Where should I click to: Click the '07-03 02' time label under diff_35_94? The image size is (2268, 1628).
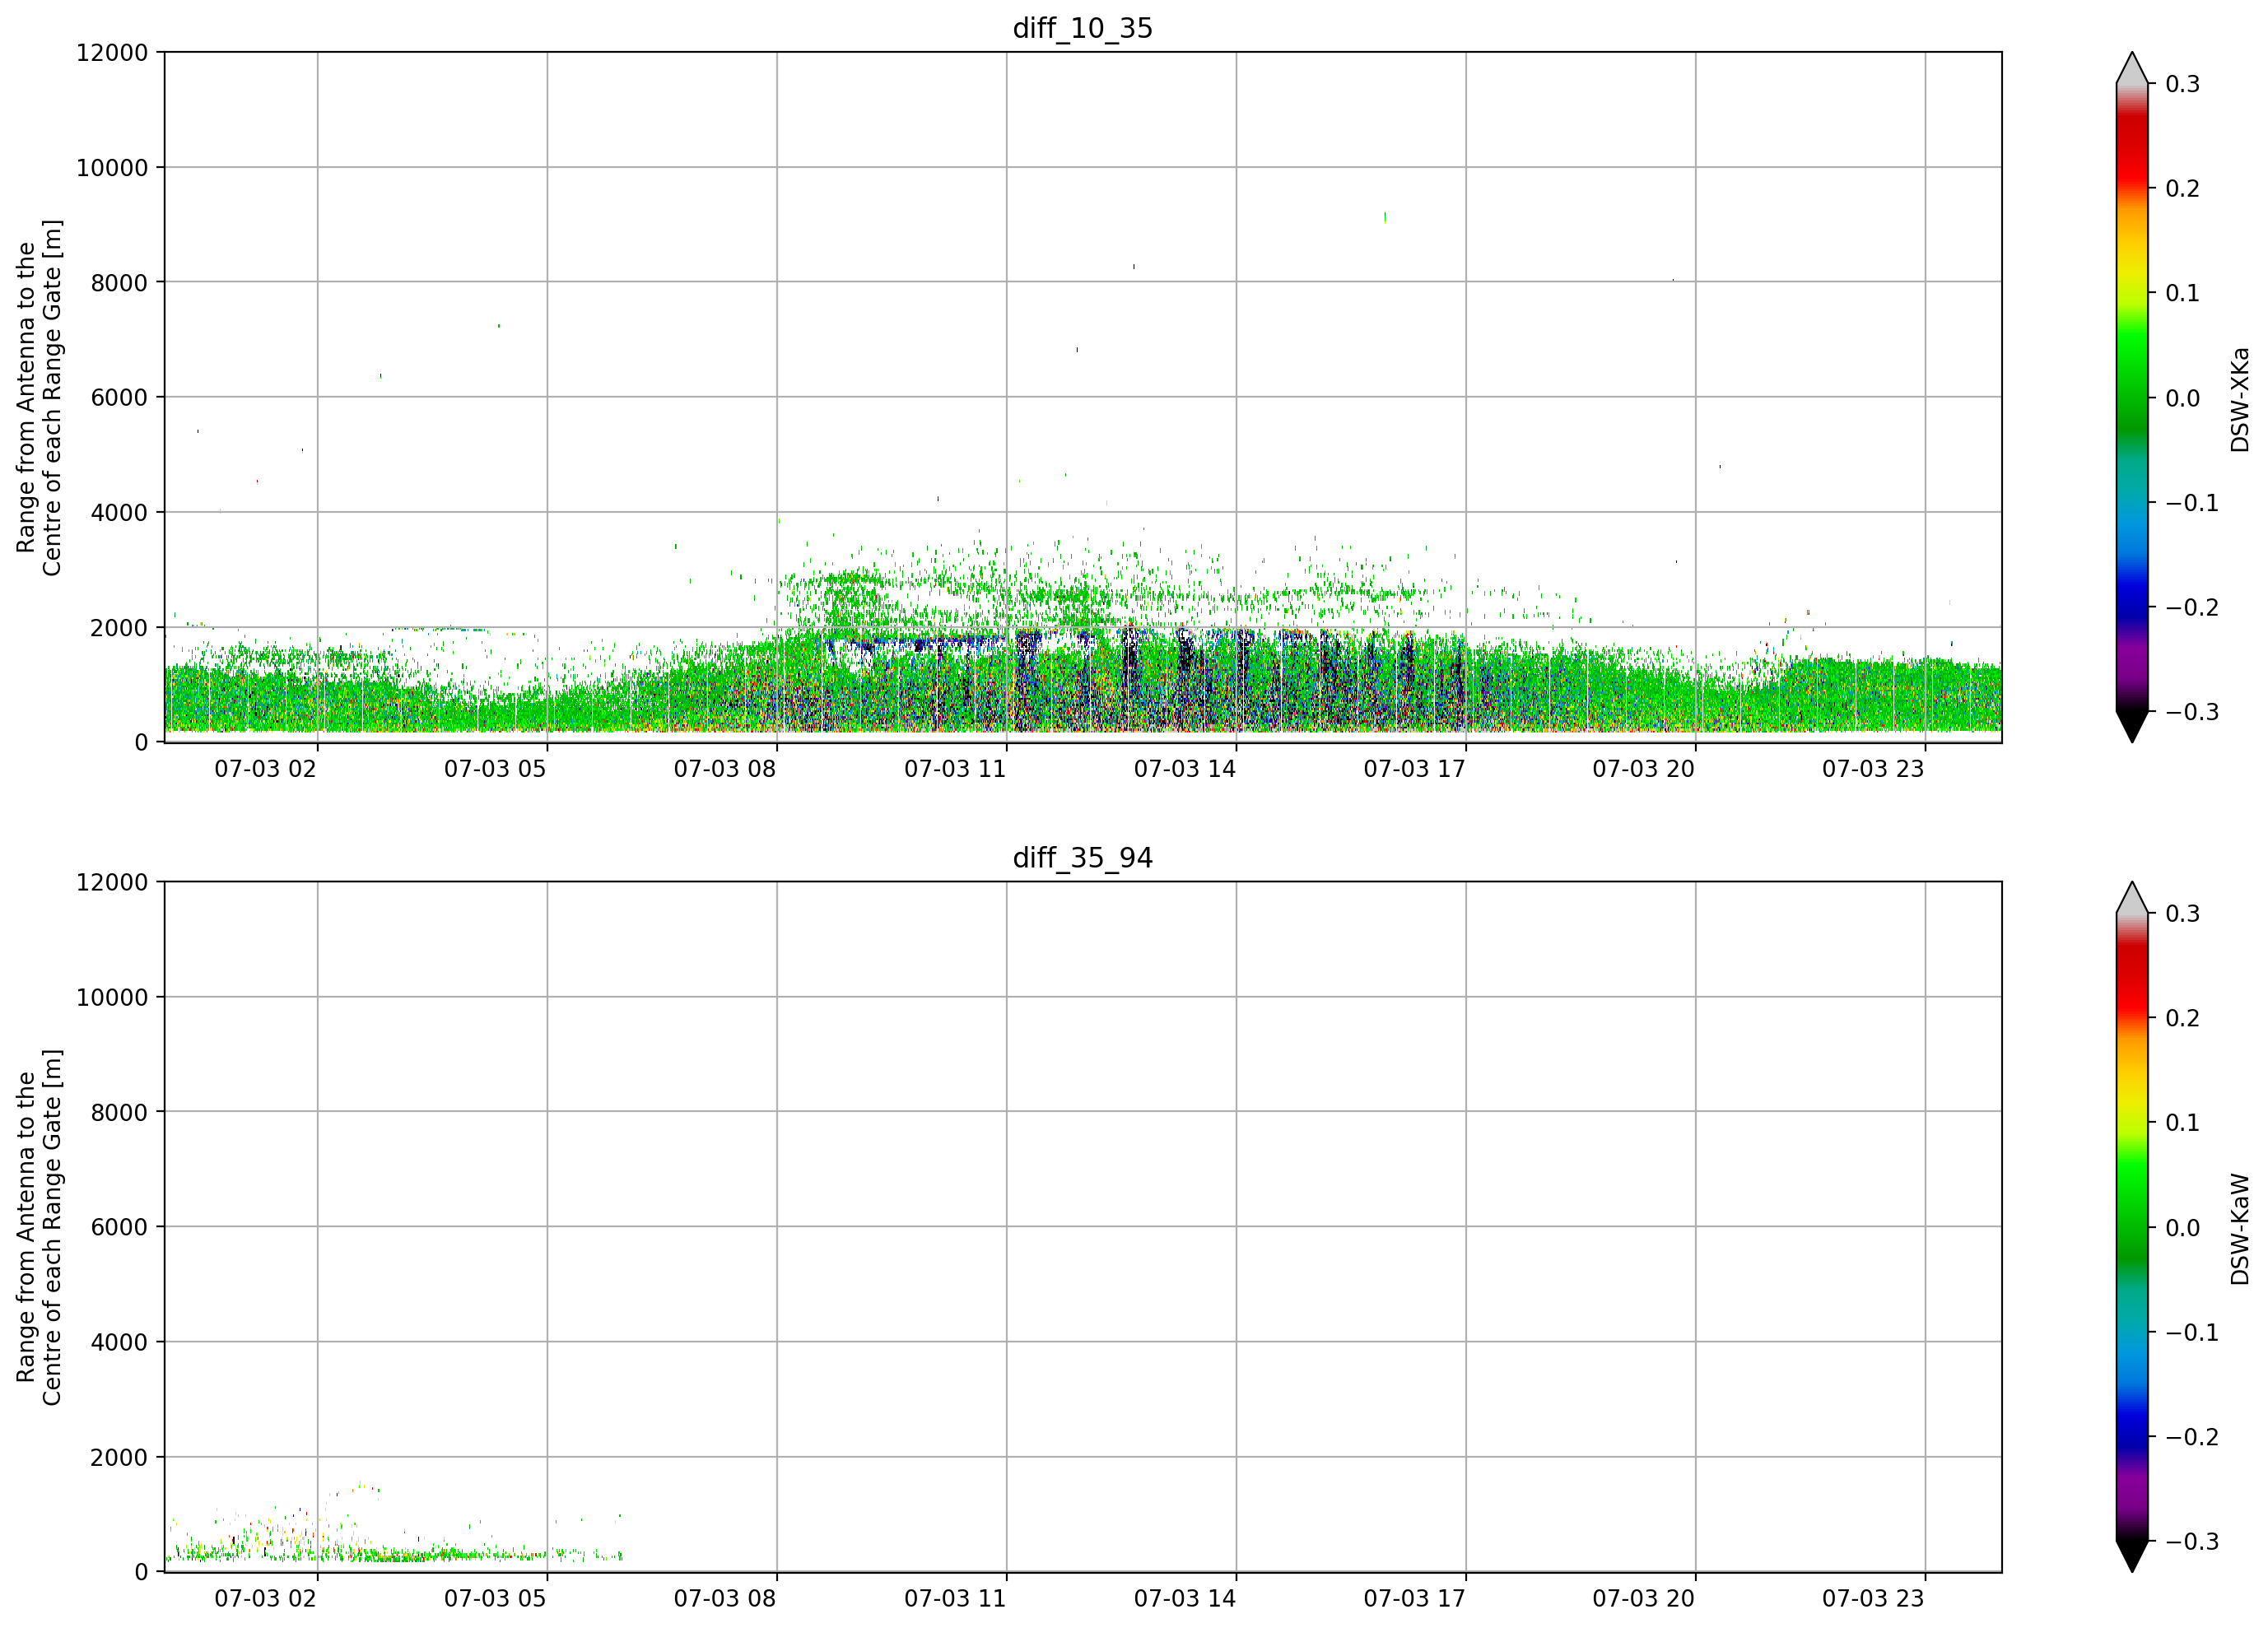pyautogui.click(x=265, y=1599)
